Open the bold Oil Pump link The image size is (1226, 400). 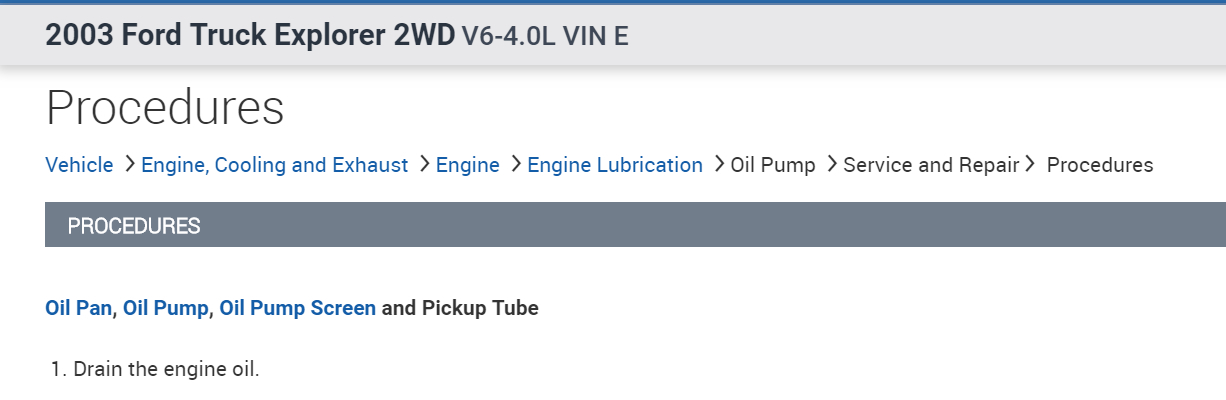(165, 308)
